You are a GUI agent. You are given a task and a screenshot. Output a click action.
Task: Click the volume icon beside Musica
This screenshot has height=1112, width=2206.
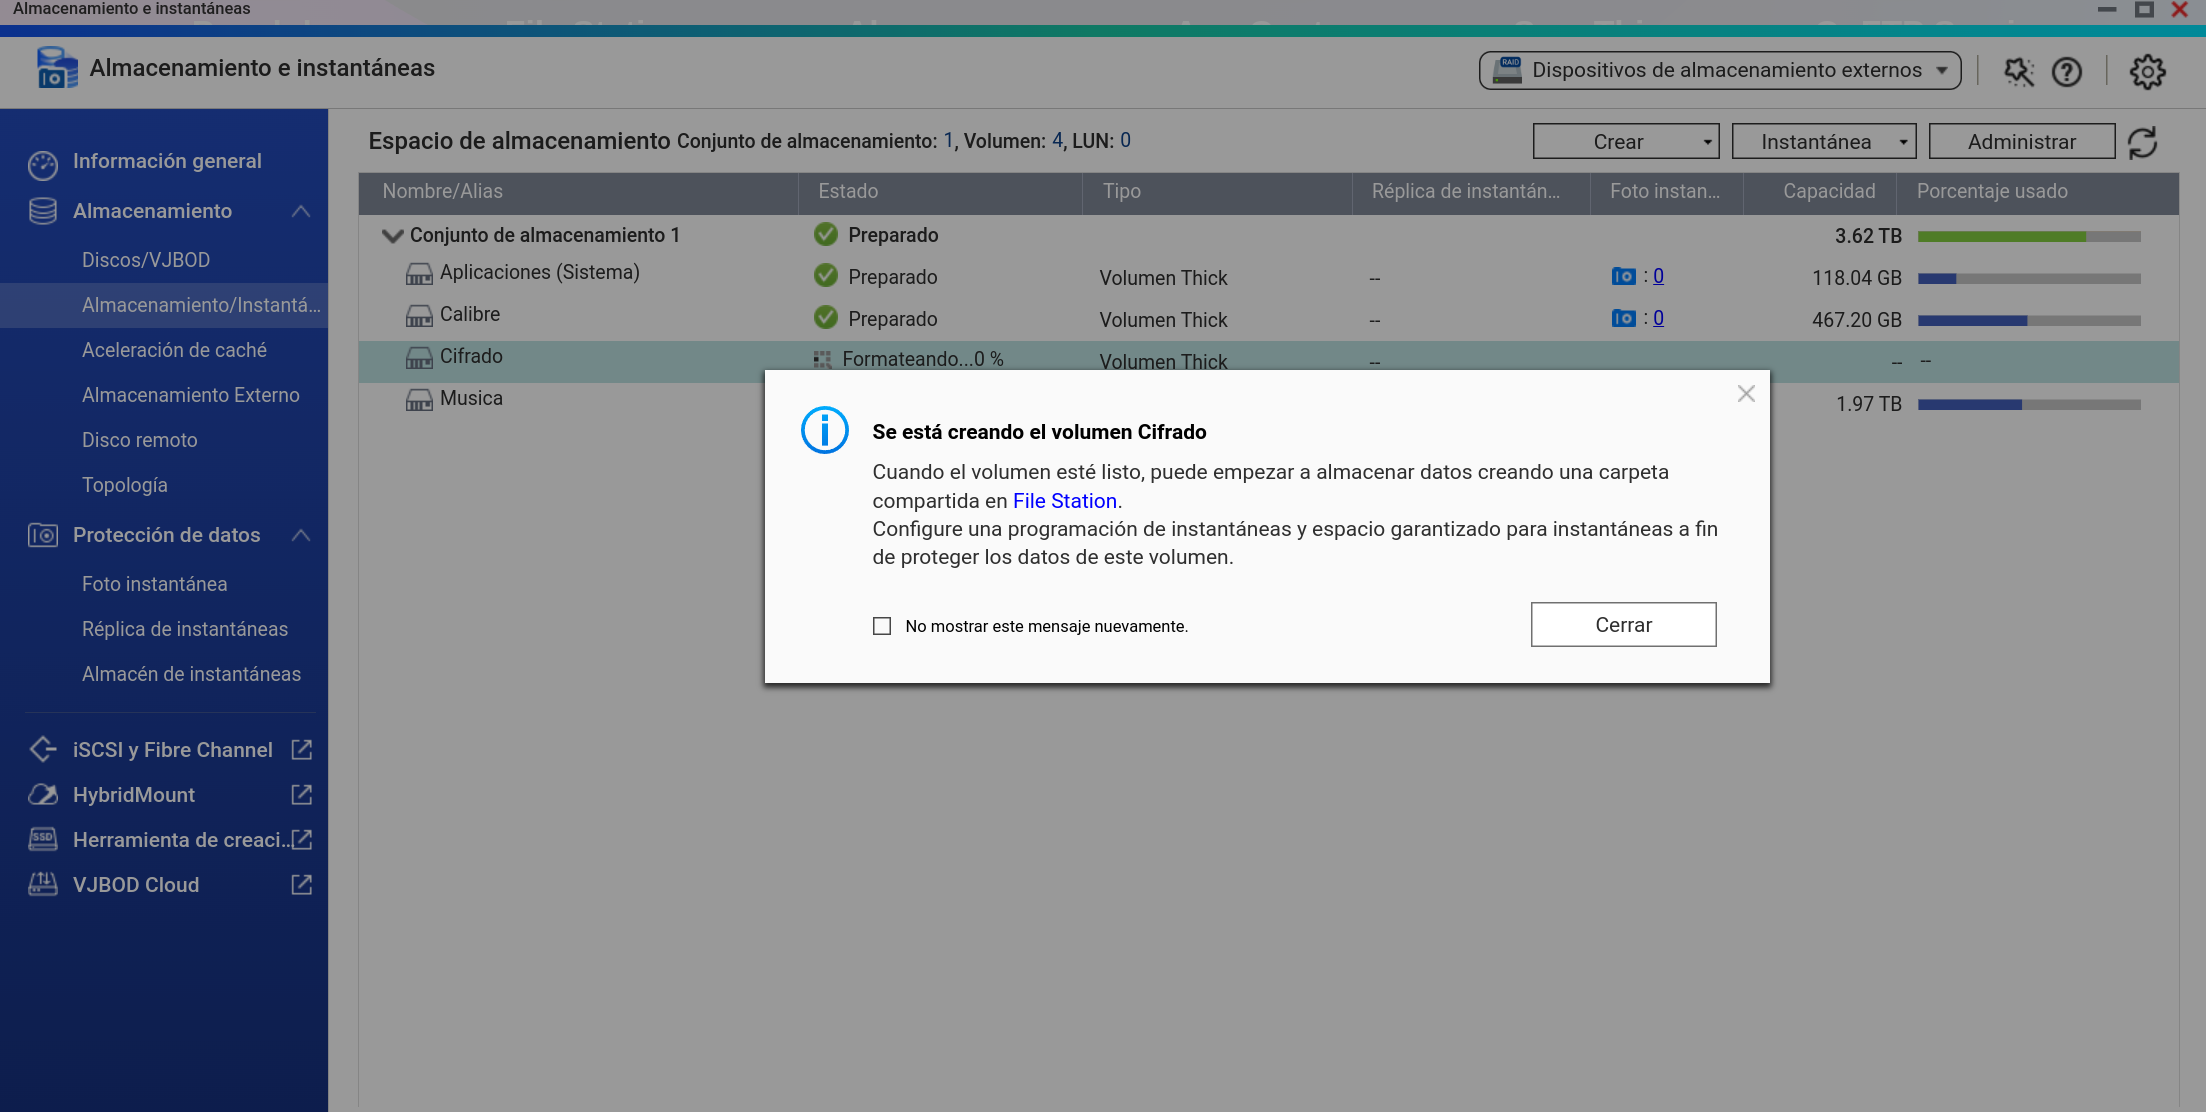[419, 400]
